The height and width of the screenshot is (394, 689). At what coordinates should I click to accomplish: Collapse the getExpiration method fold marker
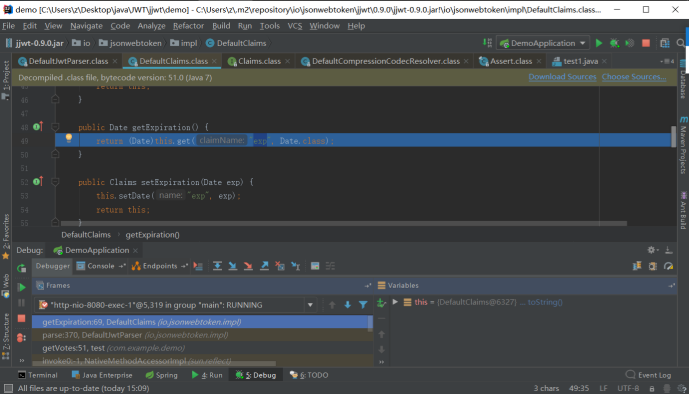coord(55,127)
